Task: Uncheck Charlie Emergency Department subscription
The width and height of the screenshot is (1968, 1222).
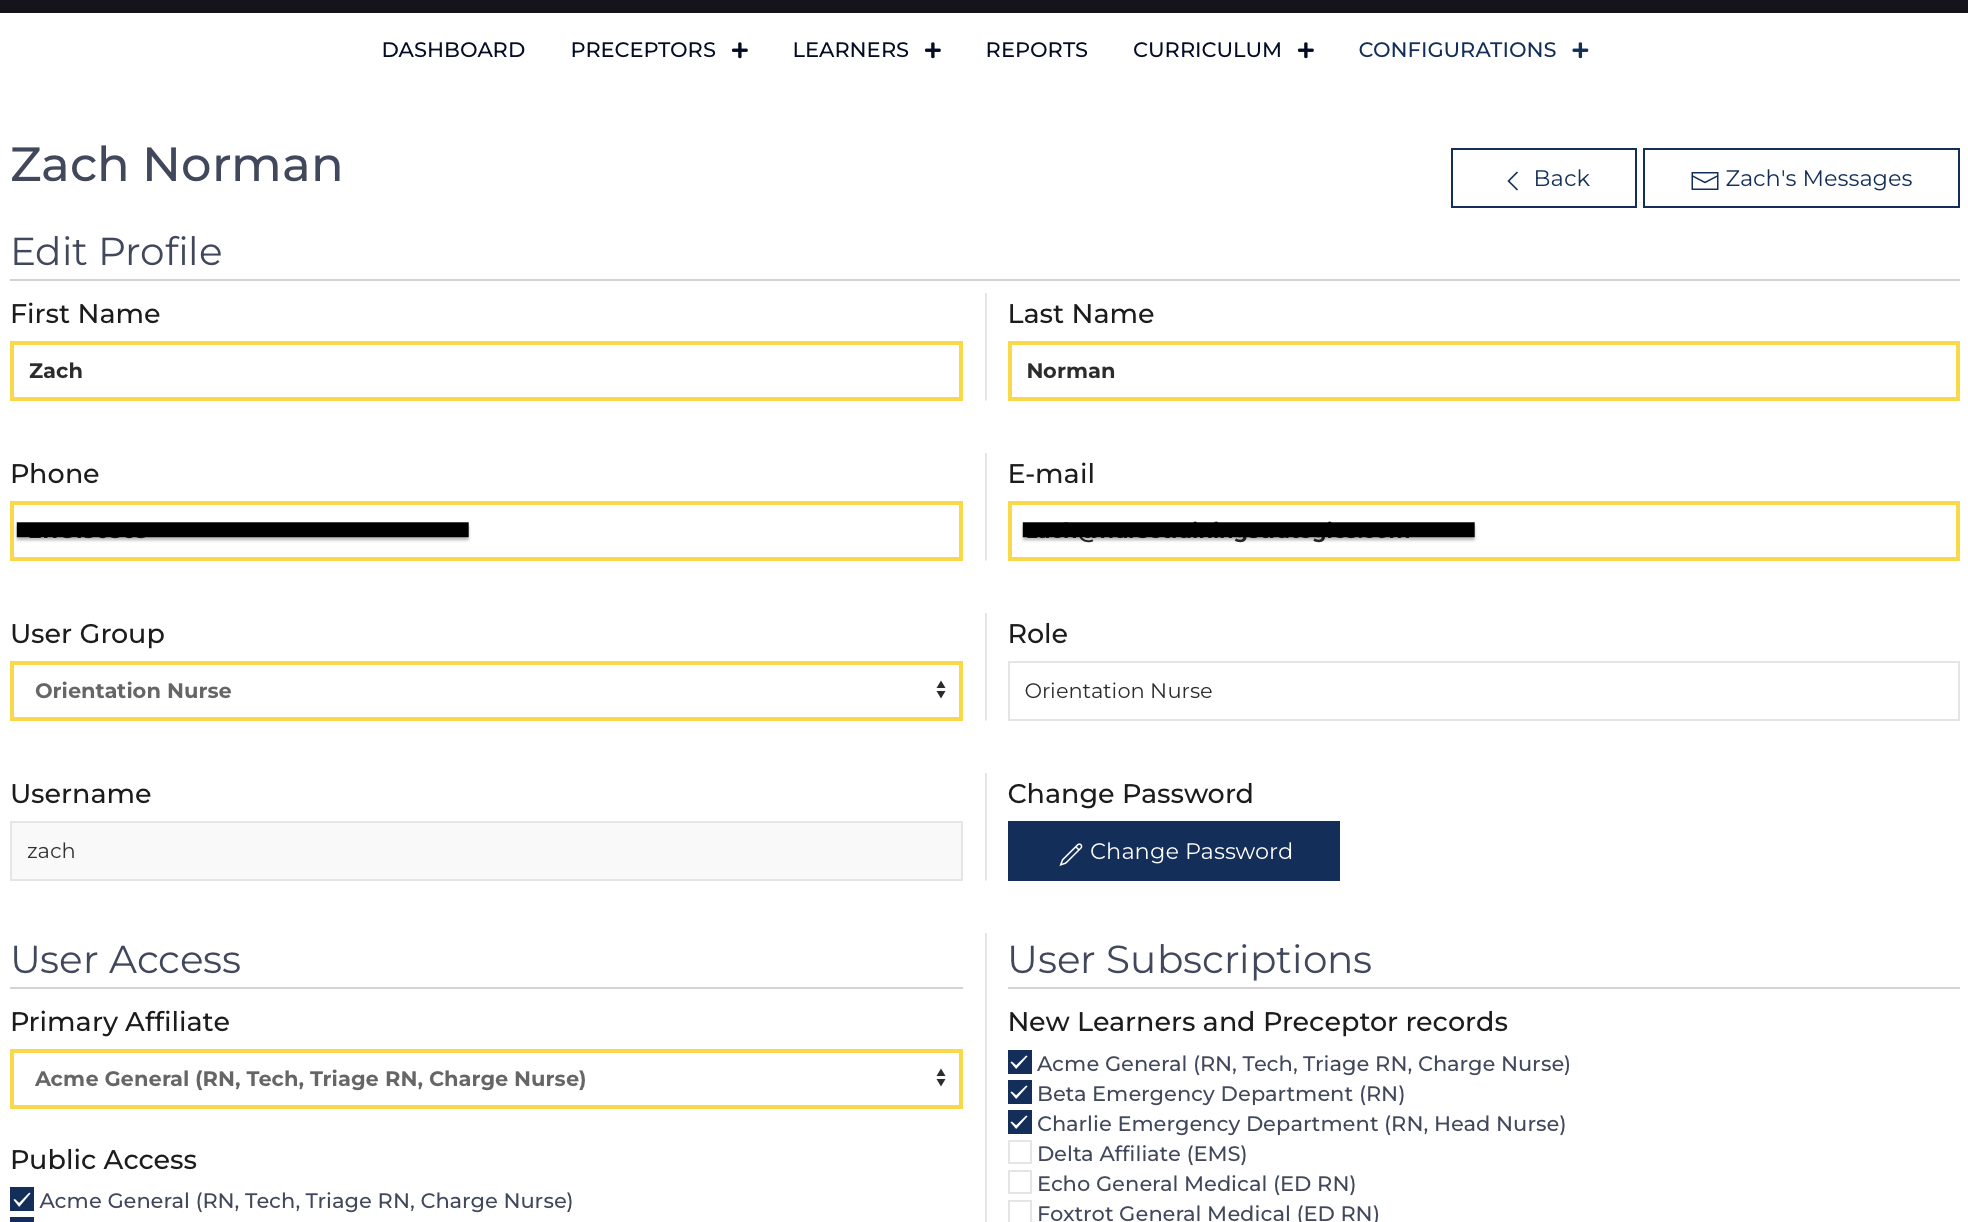Action: point(1020,1122)
